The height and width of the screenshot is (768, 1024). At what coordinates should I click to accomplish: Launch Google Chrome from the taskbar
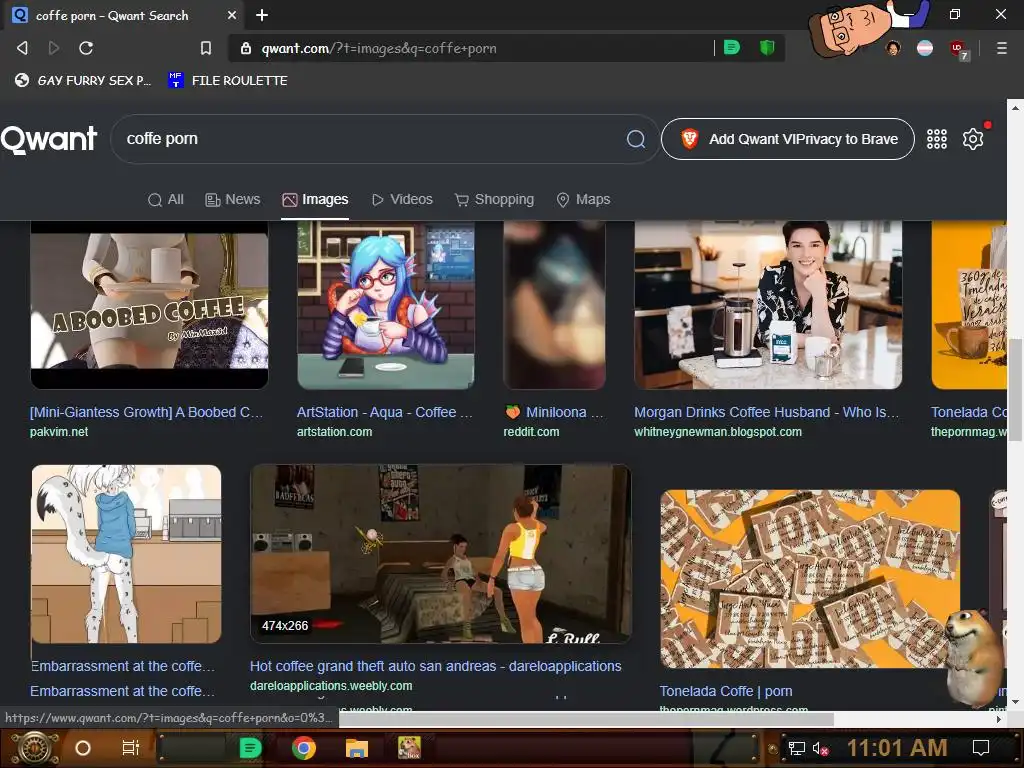pos(304,748)
